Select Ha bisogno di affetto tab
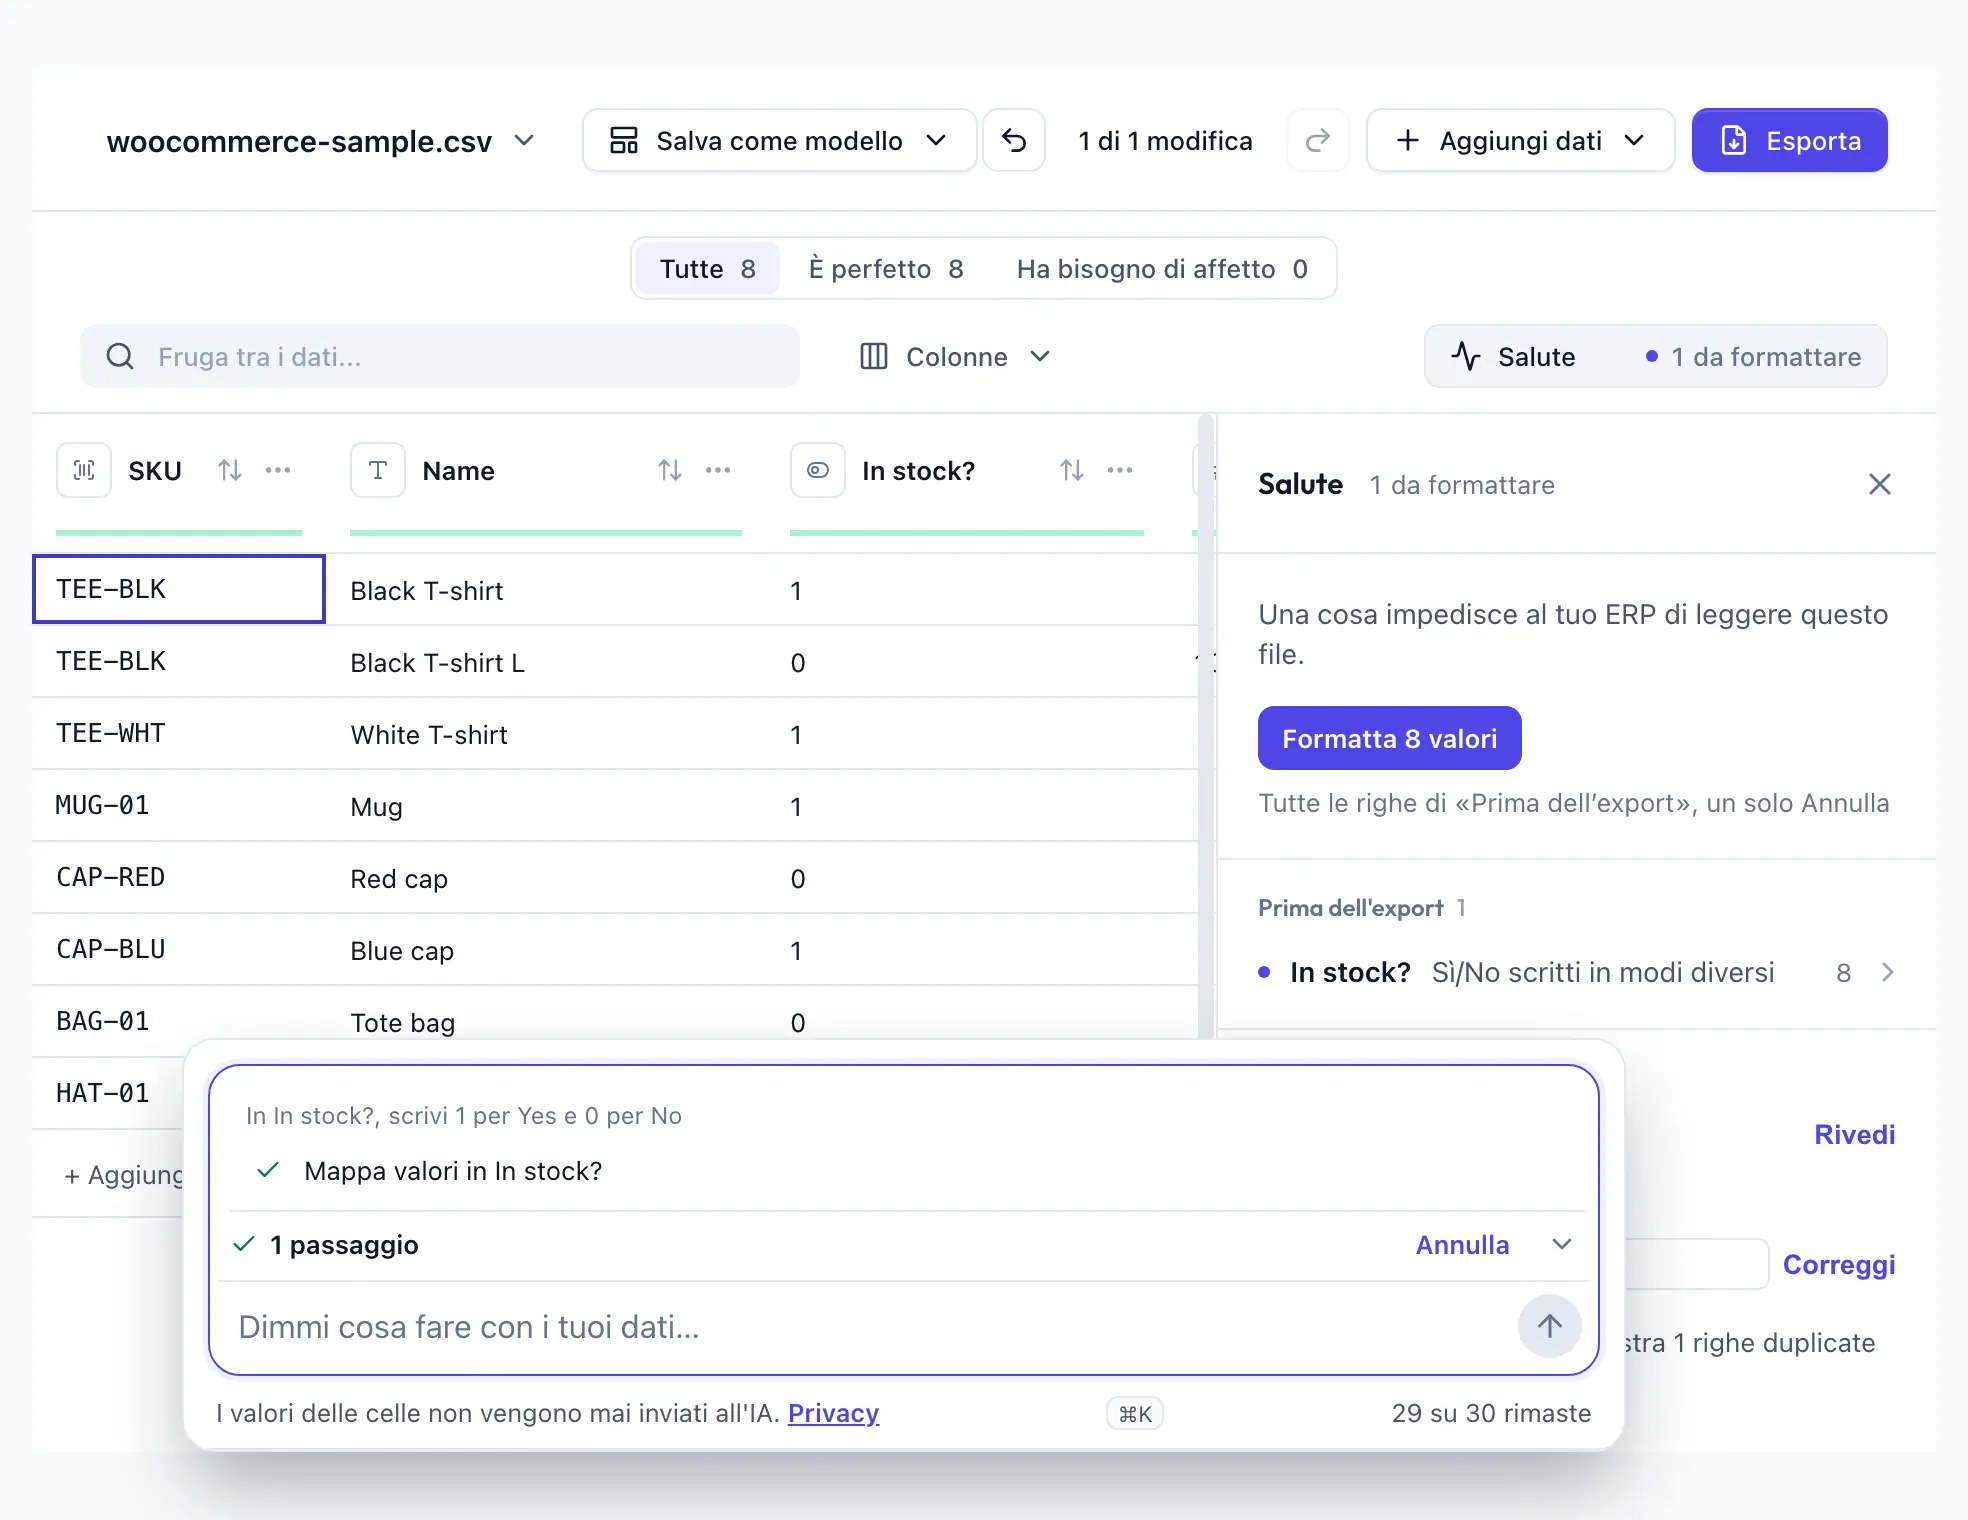Screen dimensions: 1968x1520 [x=1162, y=268]
